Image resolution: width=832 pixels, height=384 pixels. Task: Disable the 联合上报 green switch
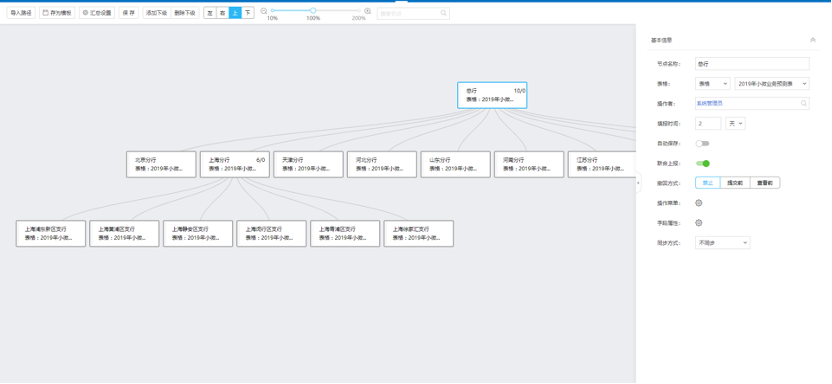click(703, 163)
